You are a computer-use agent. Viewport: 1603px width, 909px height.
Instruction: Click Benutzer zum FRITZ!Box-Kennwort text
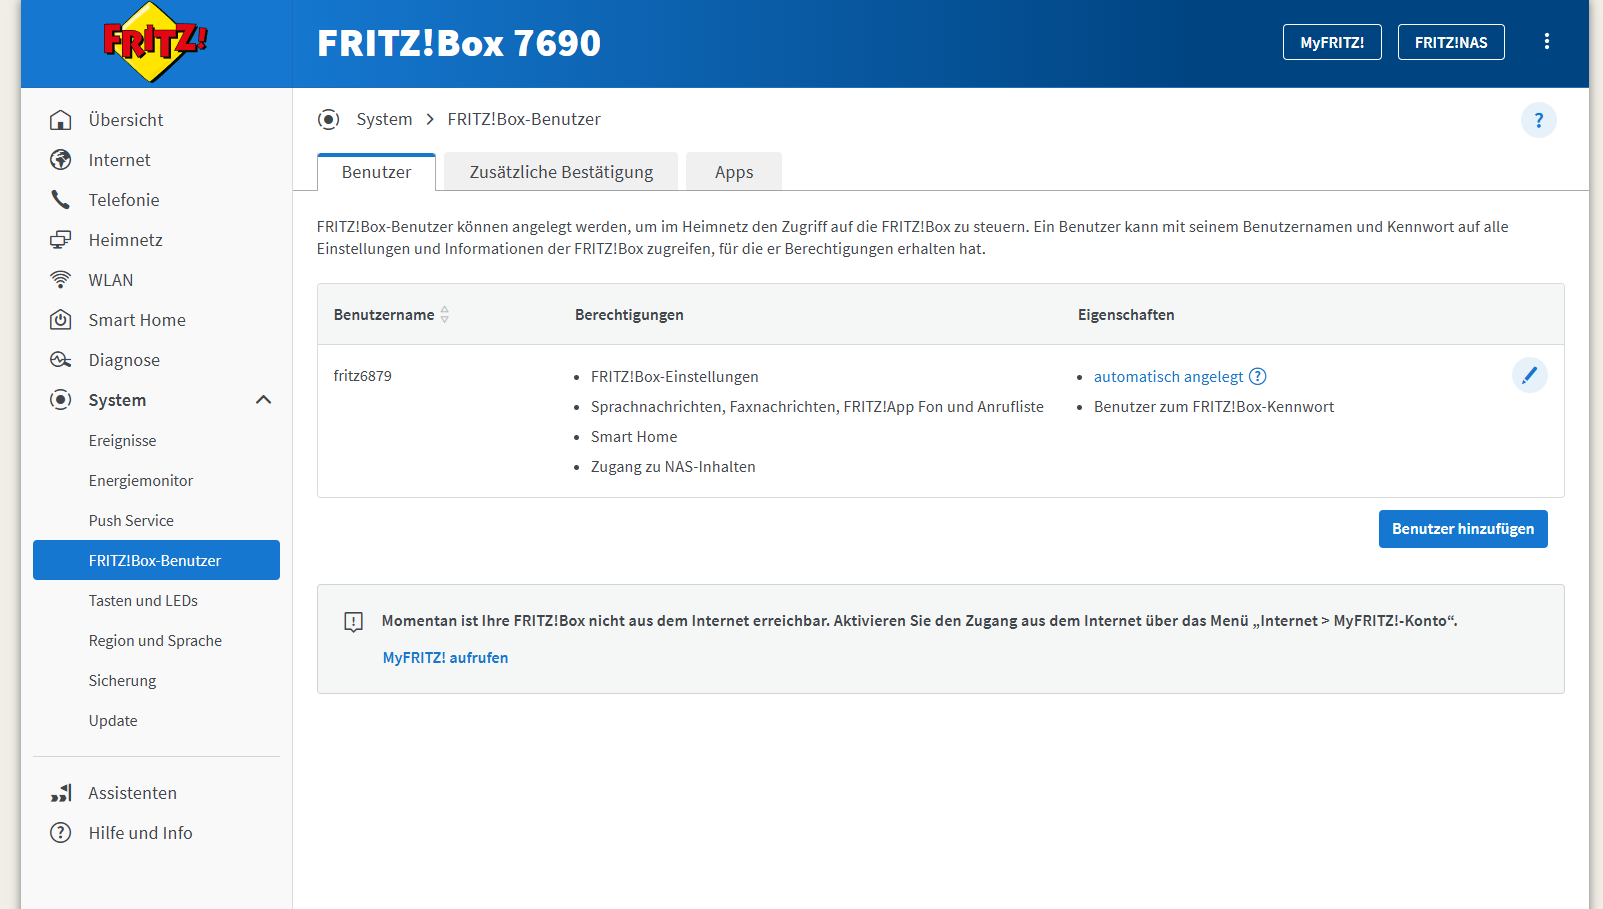click(x=1214, y=407)
